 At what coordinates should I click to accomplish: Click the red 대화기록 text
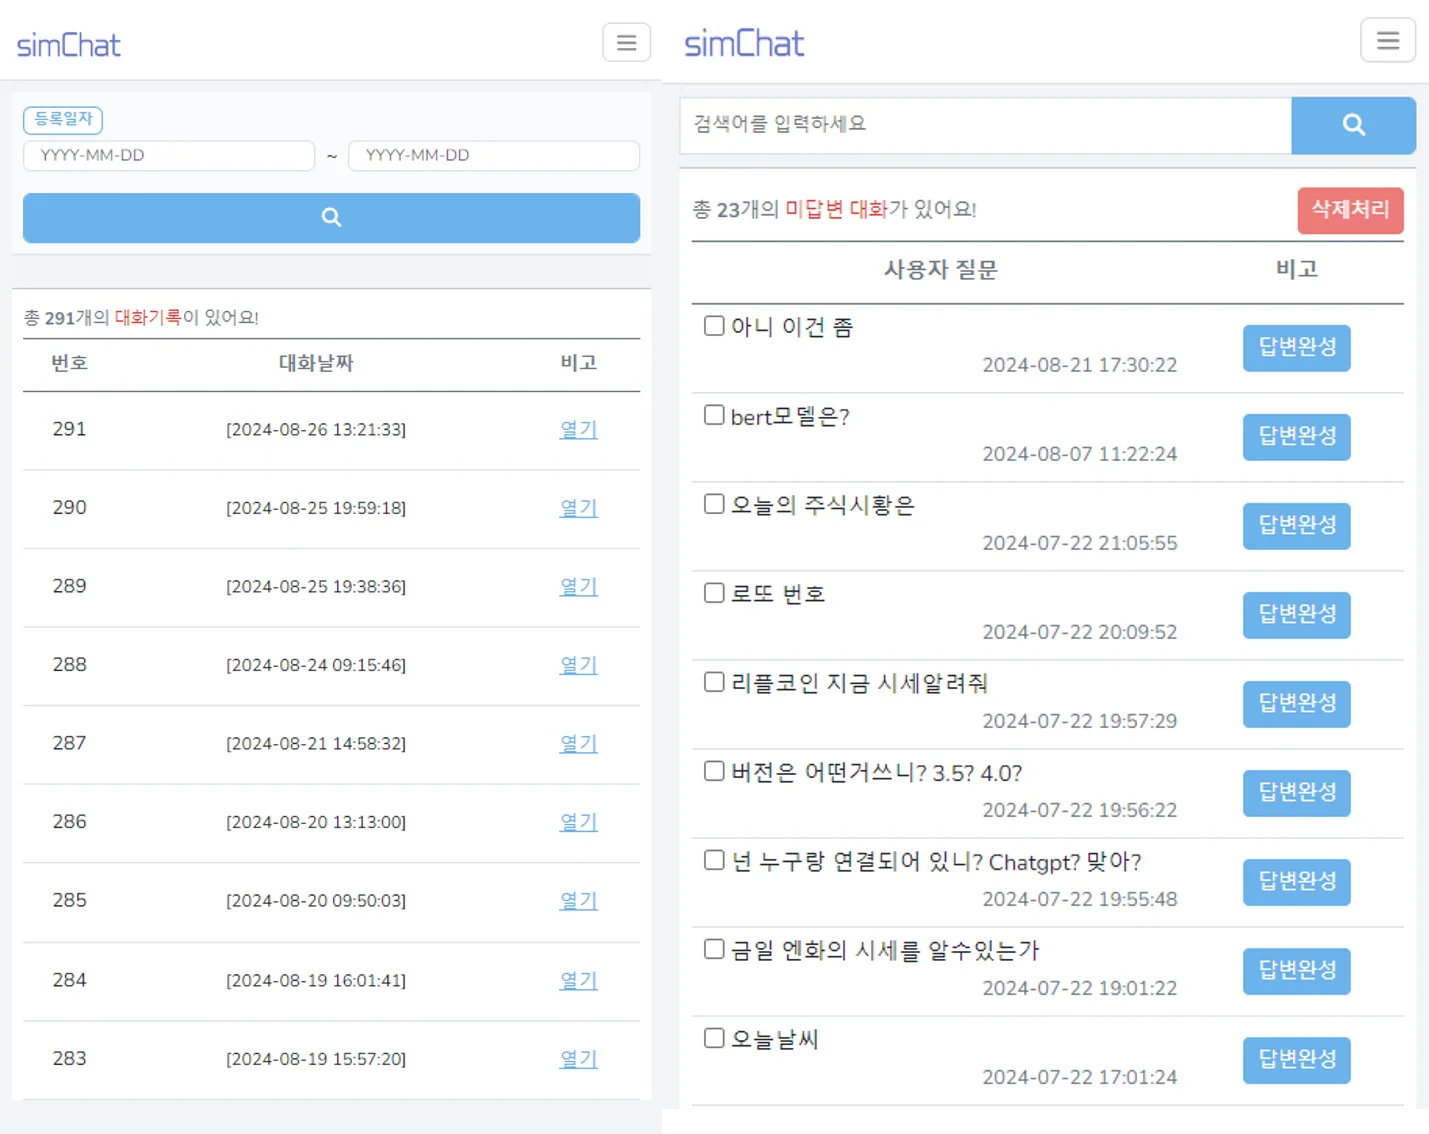pos(148,317)
